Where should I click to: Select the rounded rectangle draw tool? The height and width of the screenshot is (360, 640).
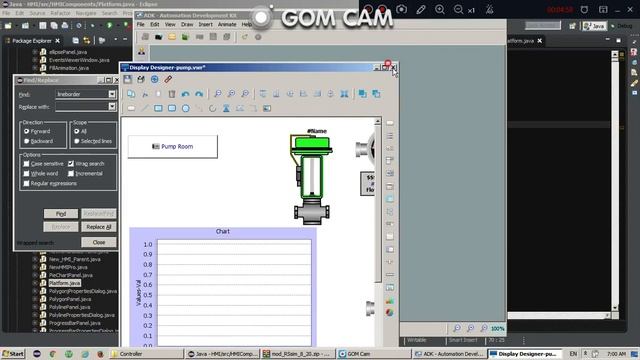(172, 109)
